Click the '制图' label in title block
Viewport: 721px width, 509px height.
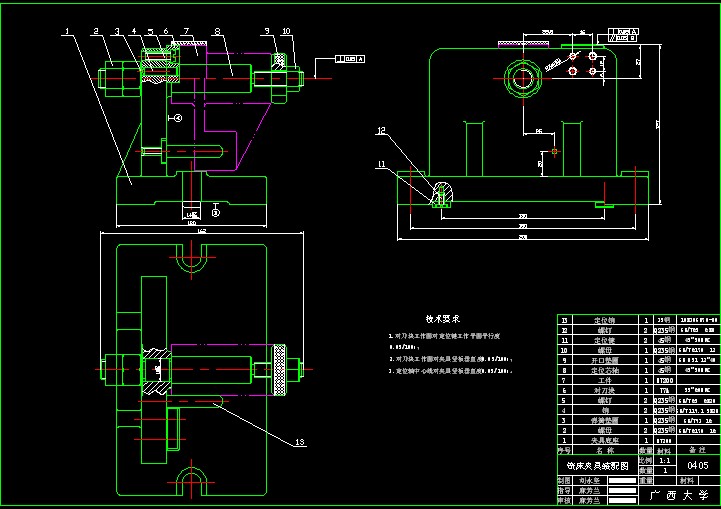[x=564, y=480]
